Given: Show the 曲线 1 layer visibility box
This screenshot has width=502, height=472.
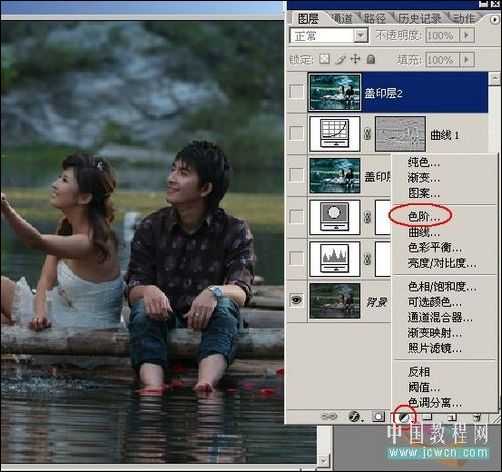Looking at the screenshot, I should (296, 133).
